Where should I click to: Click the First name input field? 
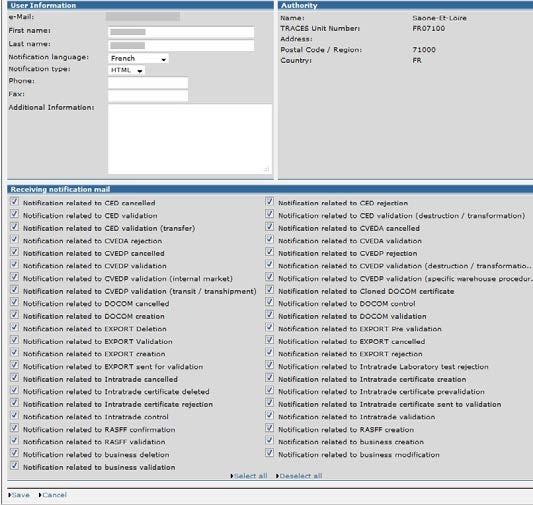pos(181,32)
